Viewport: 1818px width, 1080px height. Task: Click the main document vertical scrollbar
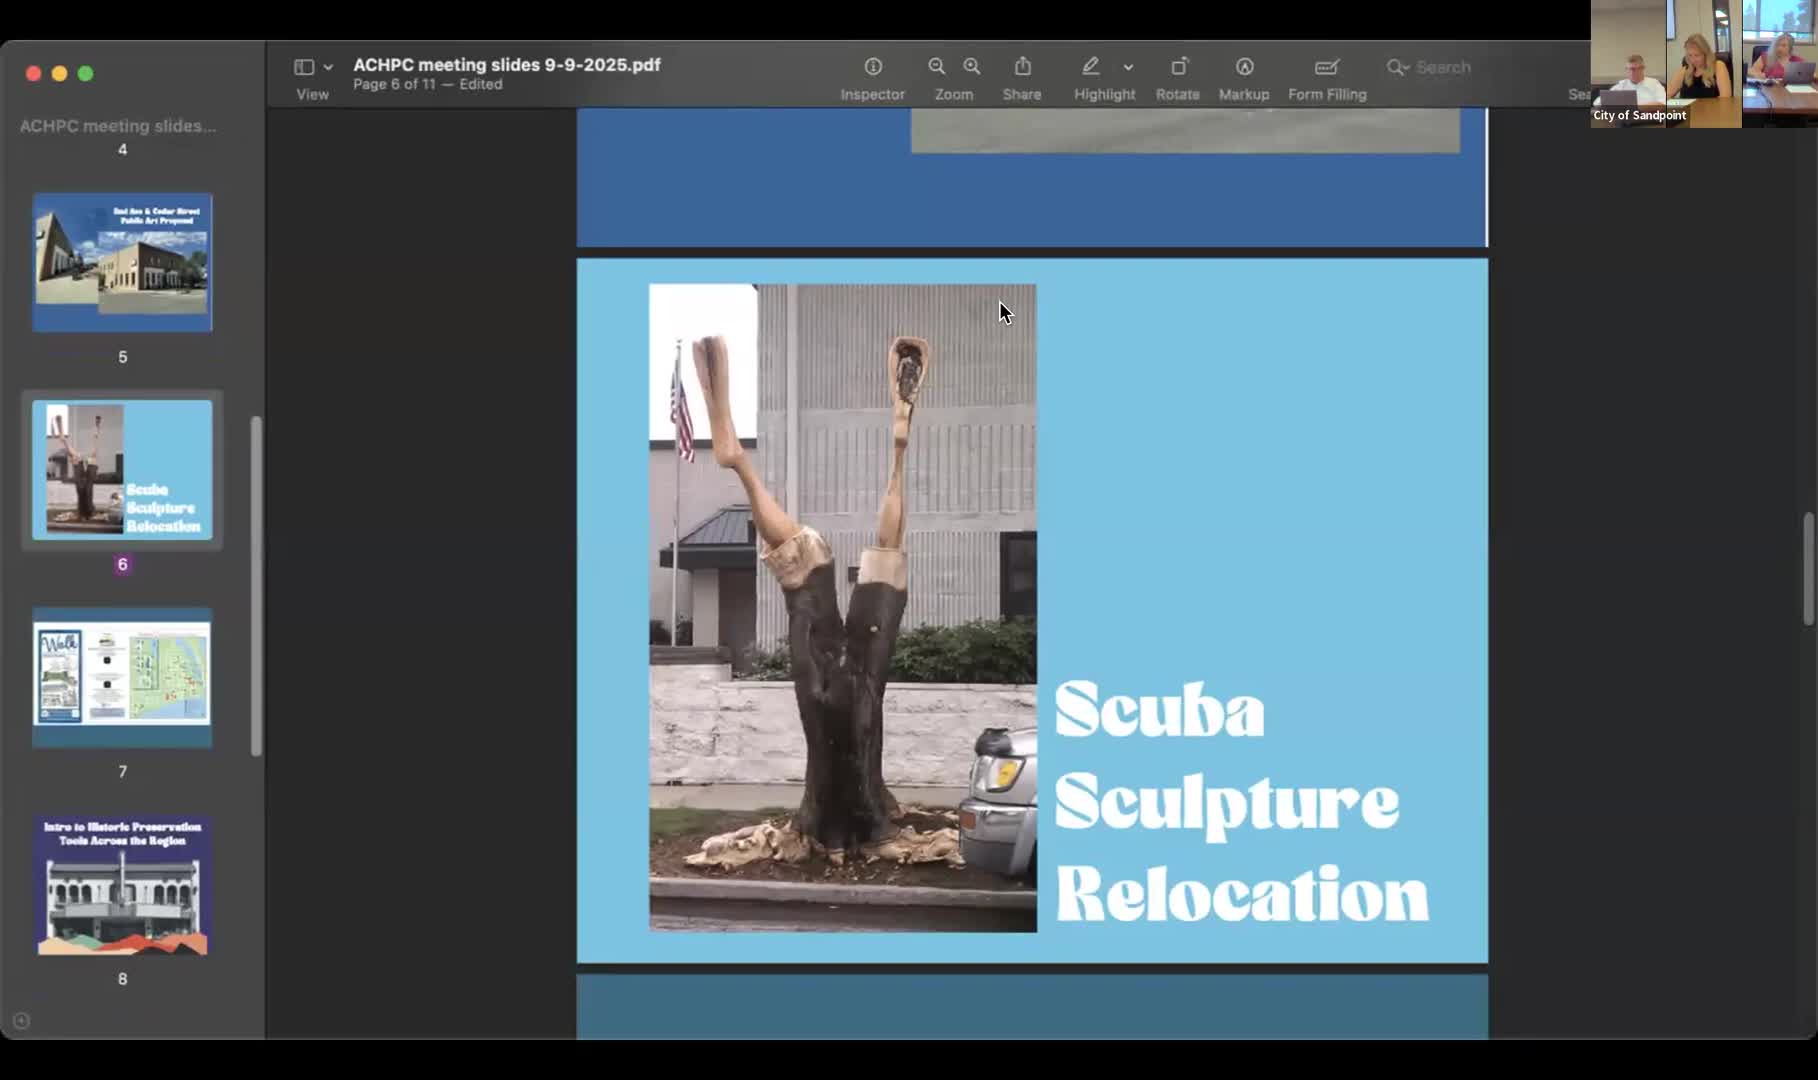click(1808, 569)
